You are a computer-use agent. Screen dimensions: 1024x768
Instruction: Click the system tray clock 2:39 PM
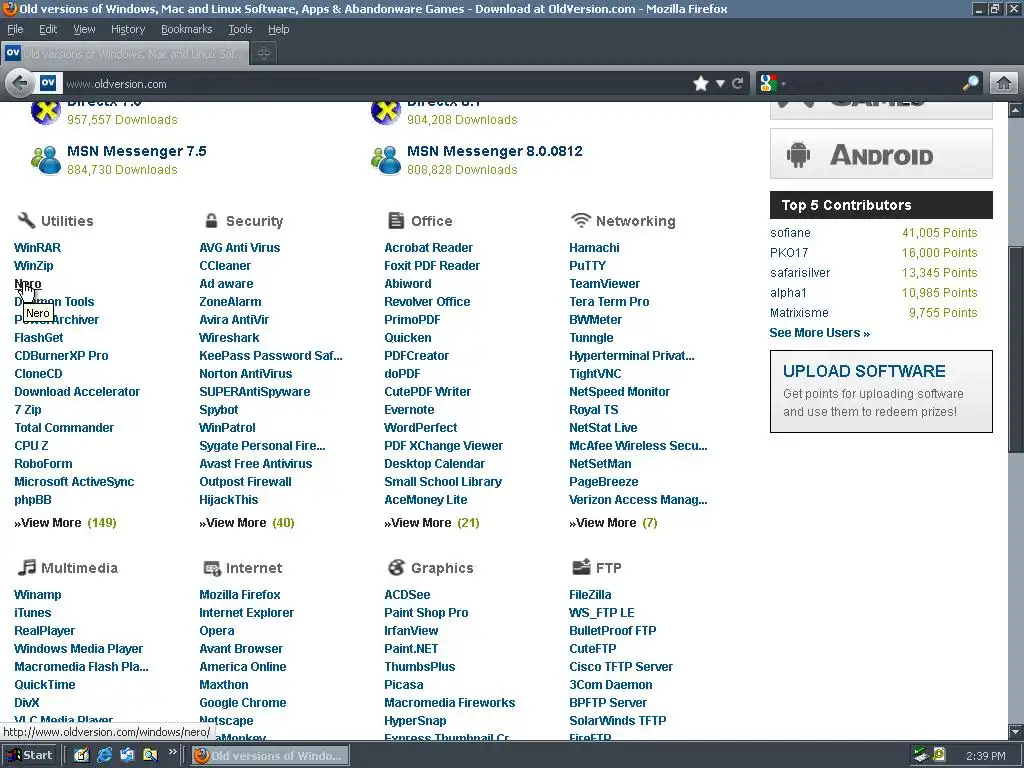pyautogui.click(x=985, y=756)
